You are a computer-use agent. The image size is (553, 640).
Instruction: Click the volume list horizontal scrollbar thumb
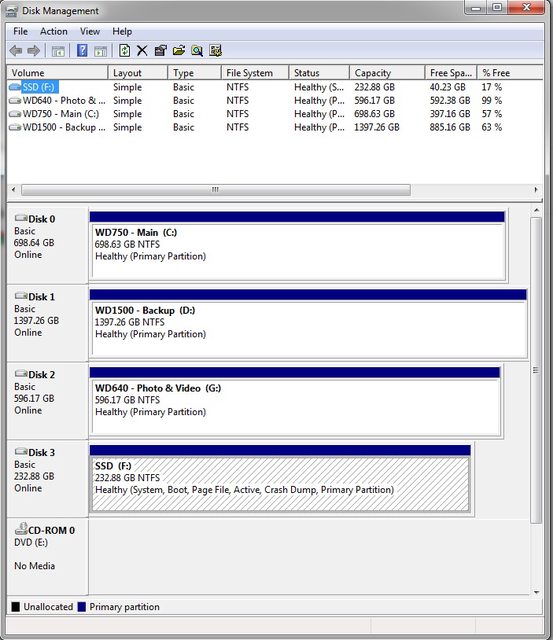click(216, 190)
